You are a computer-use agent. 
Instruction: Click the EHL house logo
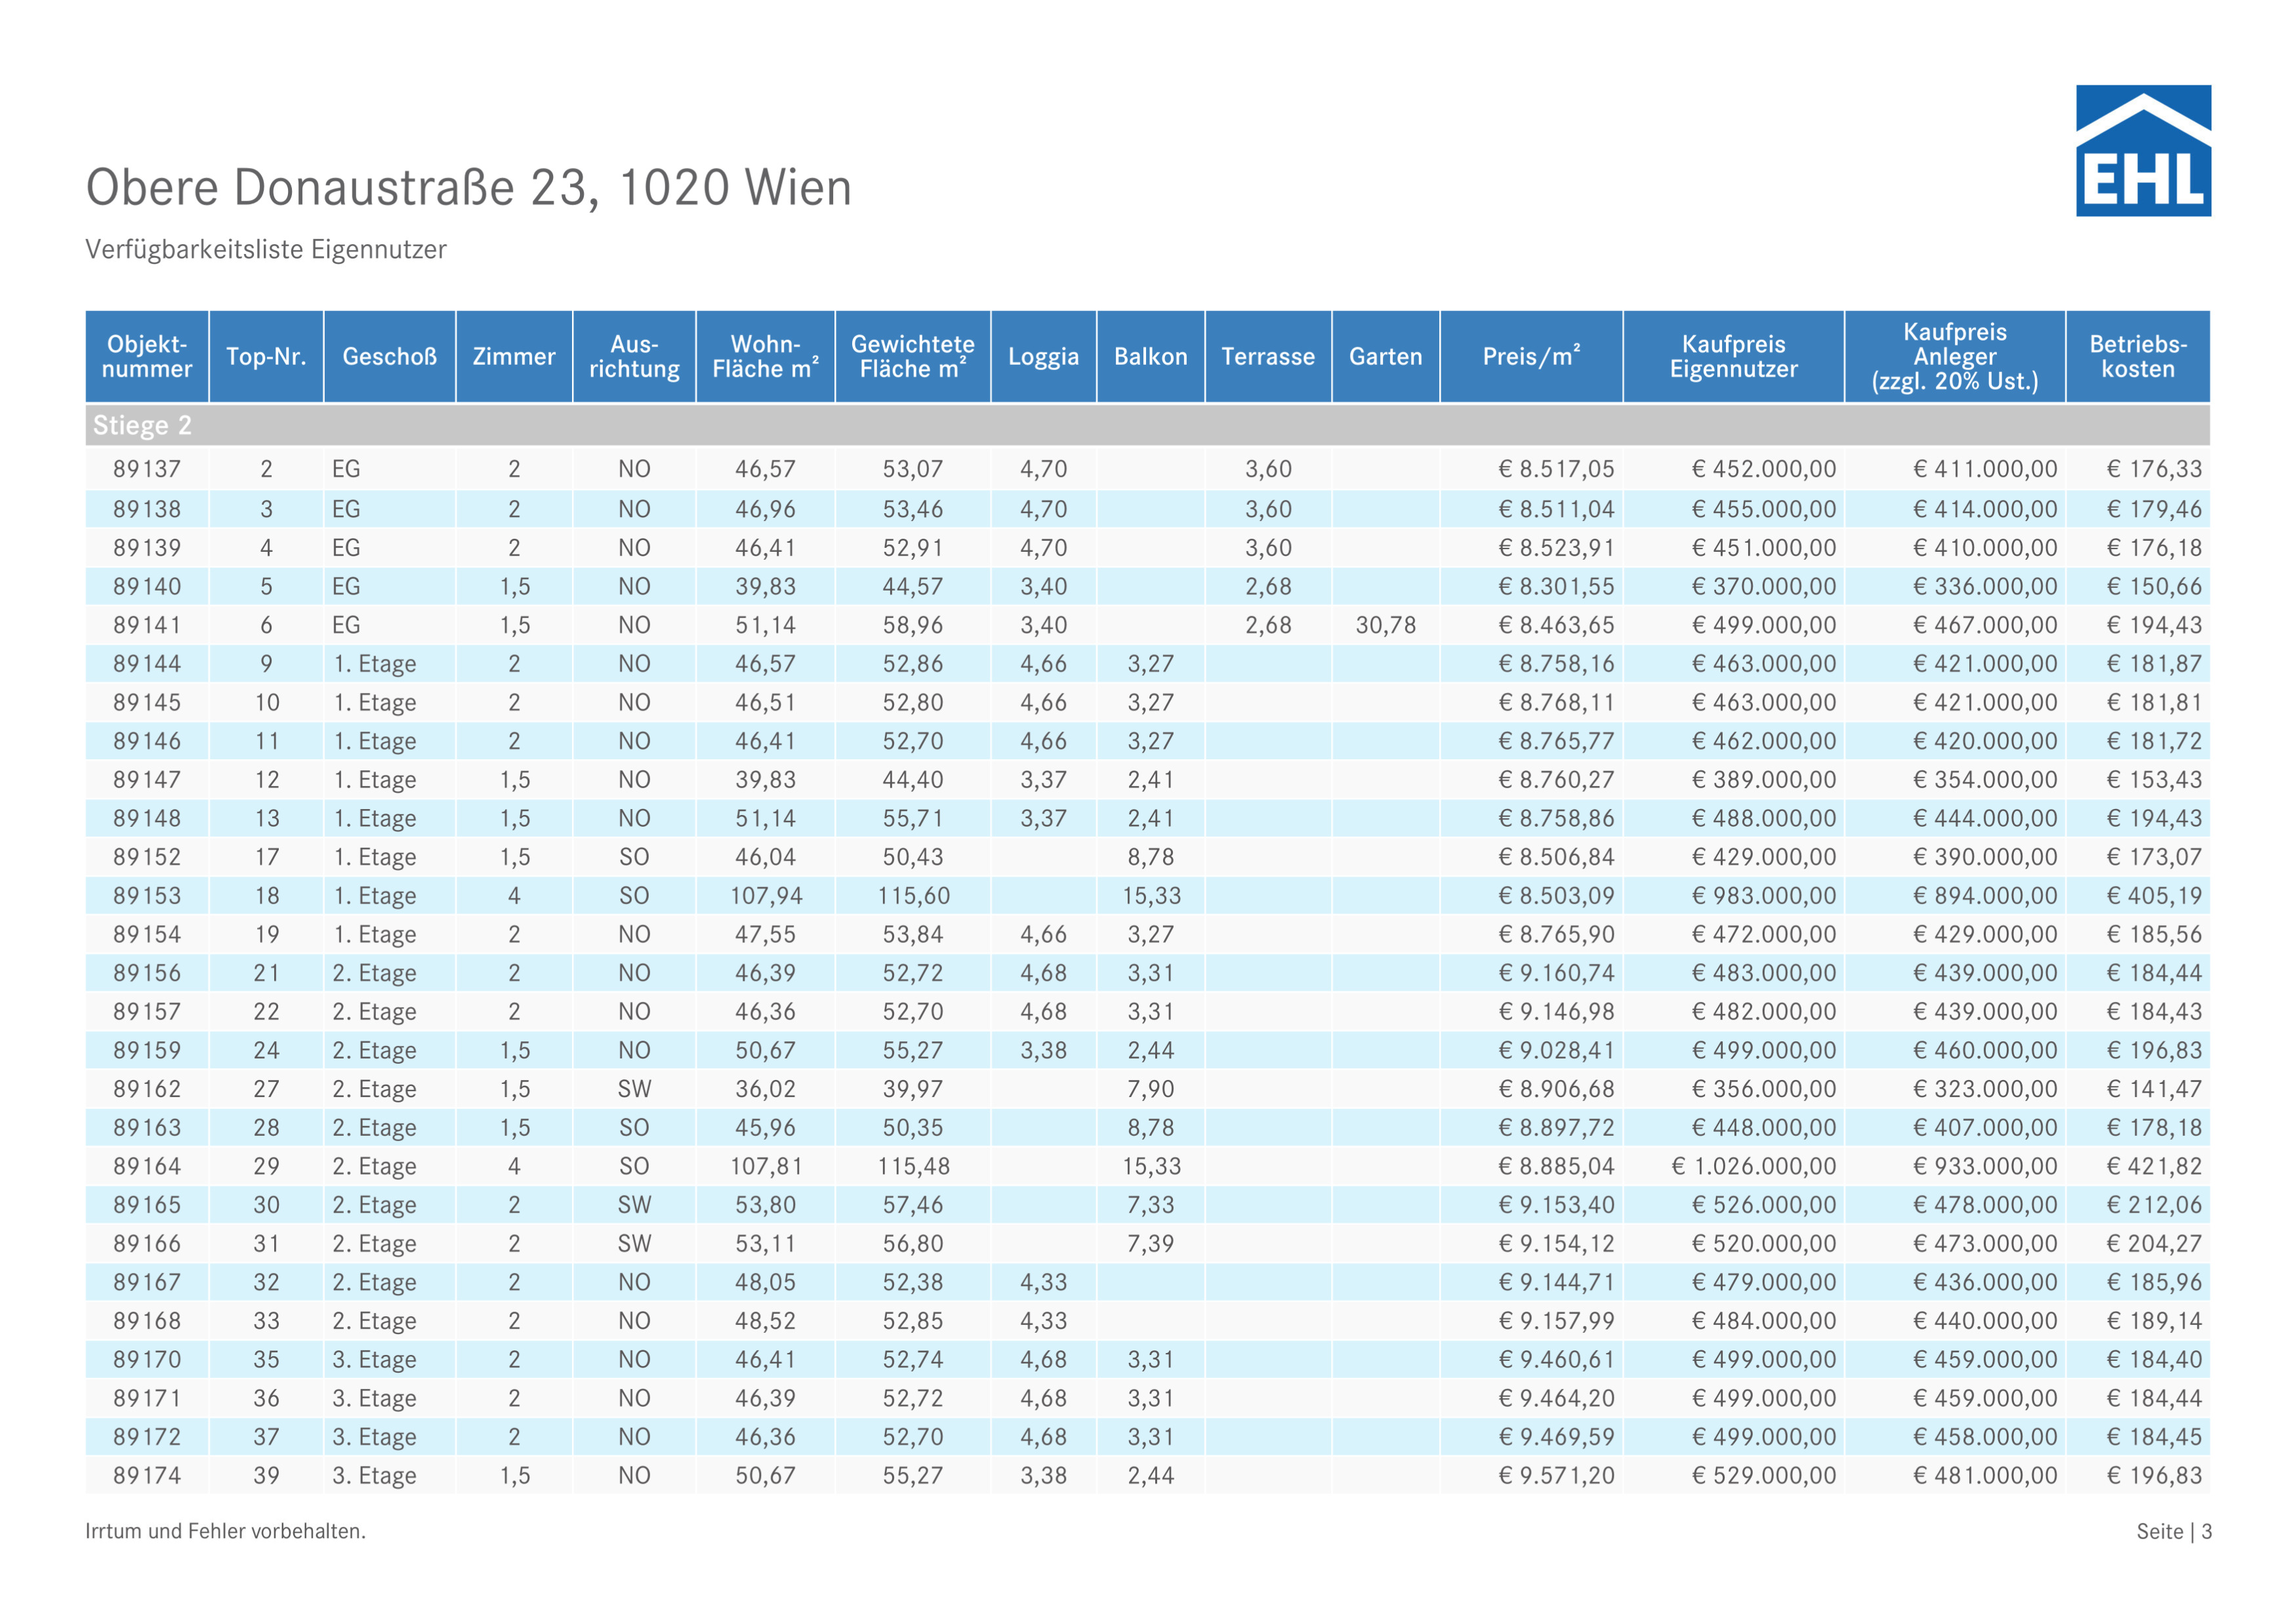2143,150
